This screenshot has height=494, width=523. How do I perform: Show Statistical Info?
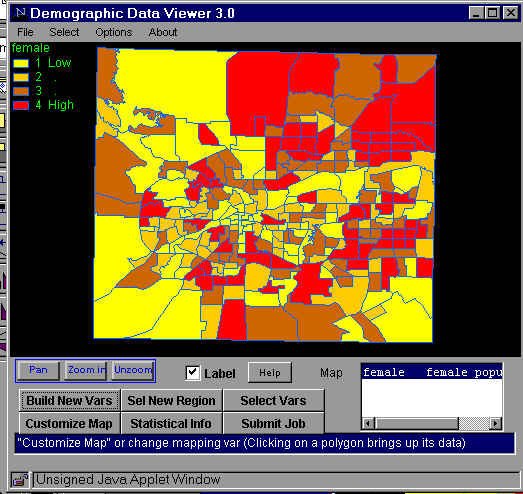pos(171,423)
